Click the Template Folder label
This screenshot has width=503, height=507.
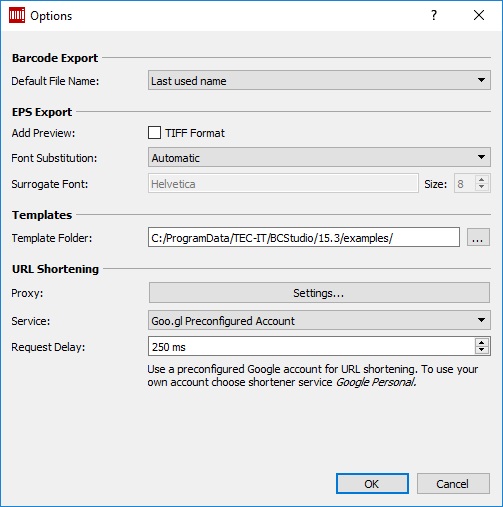[x=52, y=238]
